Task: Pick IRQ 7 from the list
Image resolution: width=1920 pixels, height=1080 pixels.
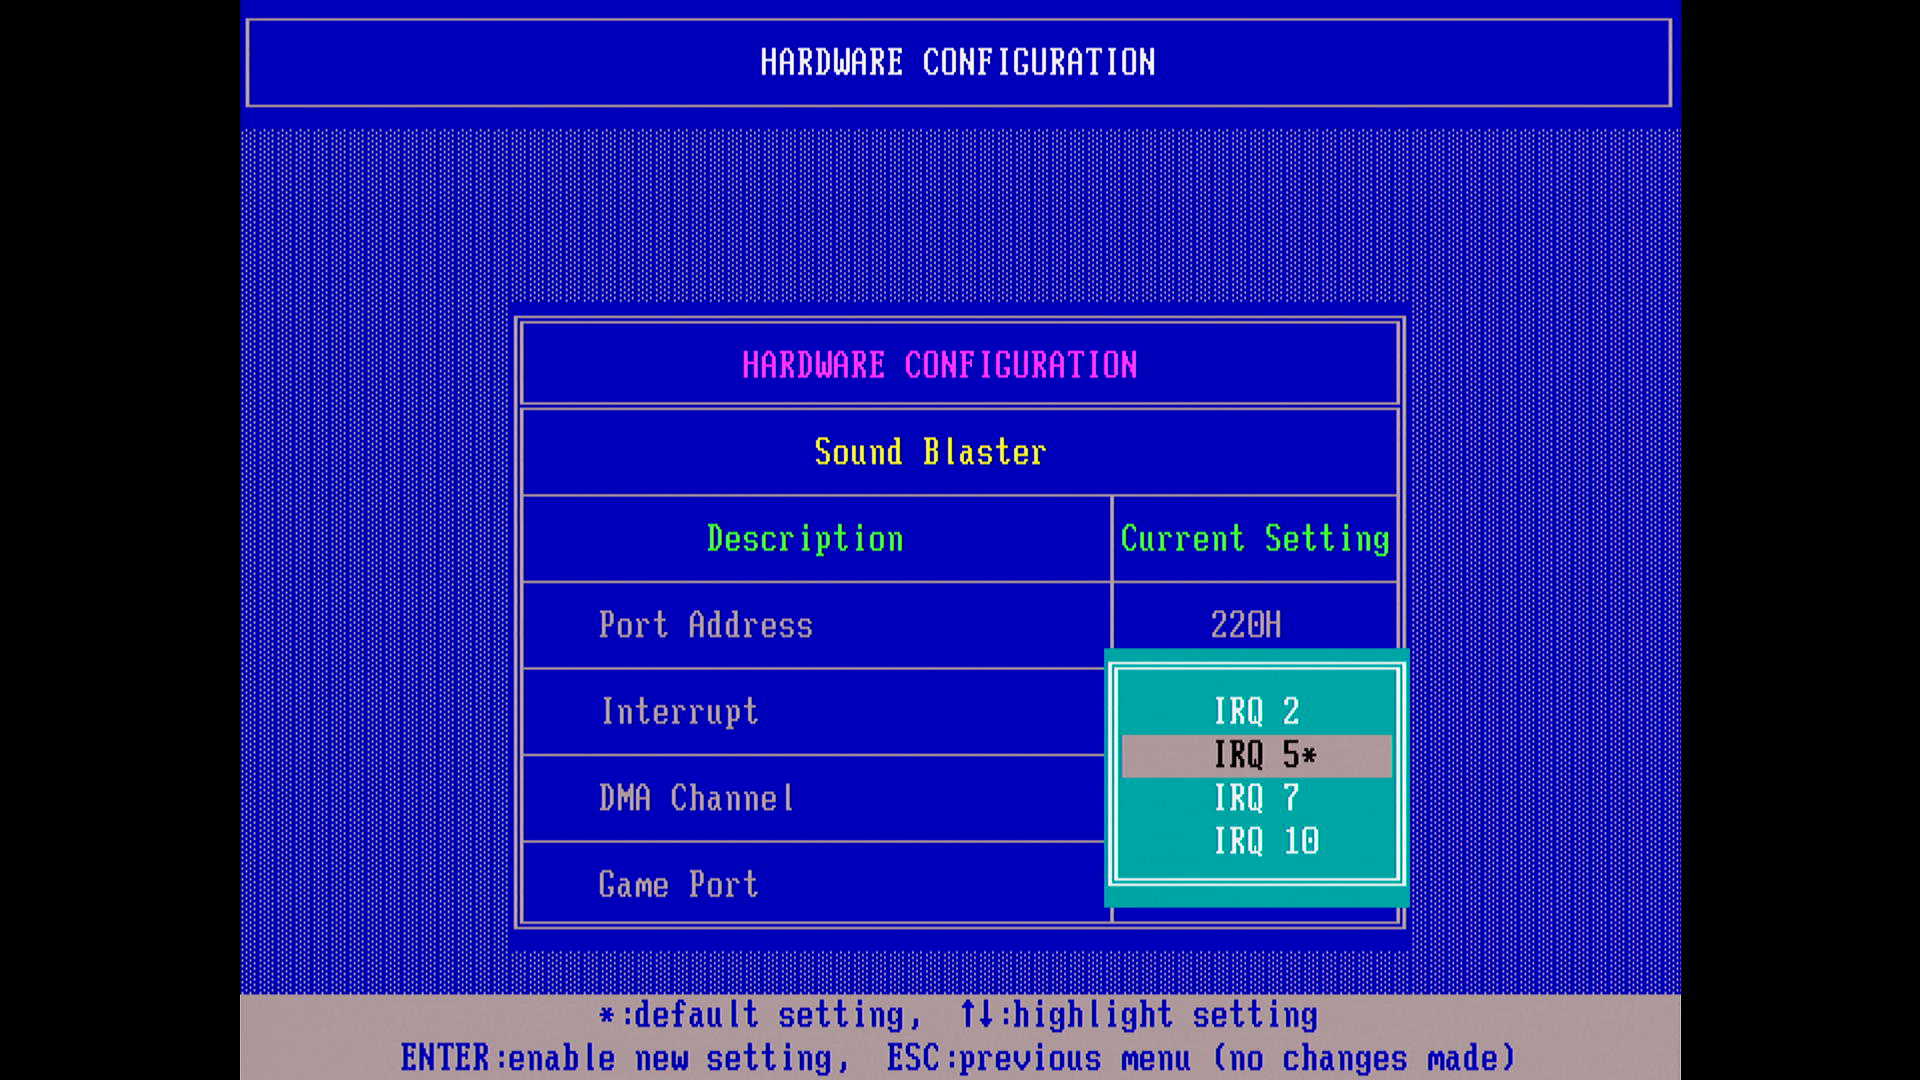Action: coord(1256,798)
